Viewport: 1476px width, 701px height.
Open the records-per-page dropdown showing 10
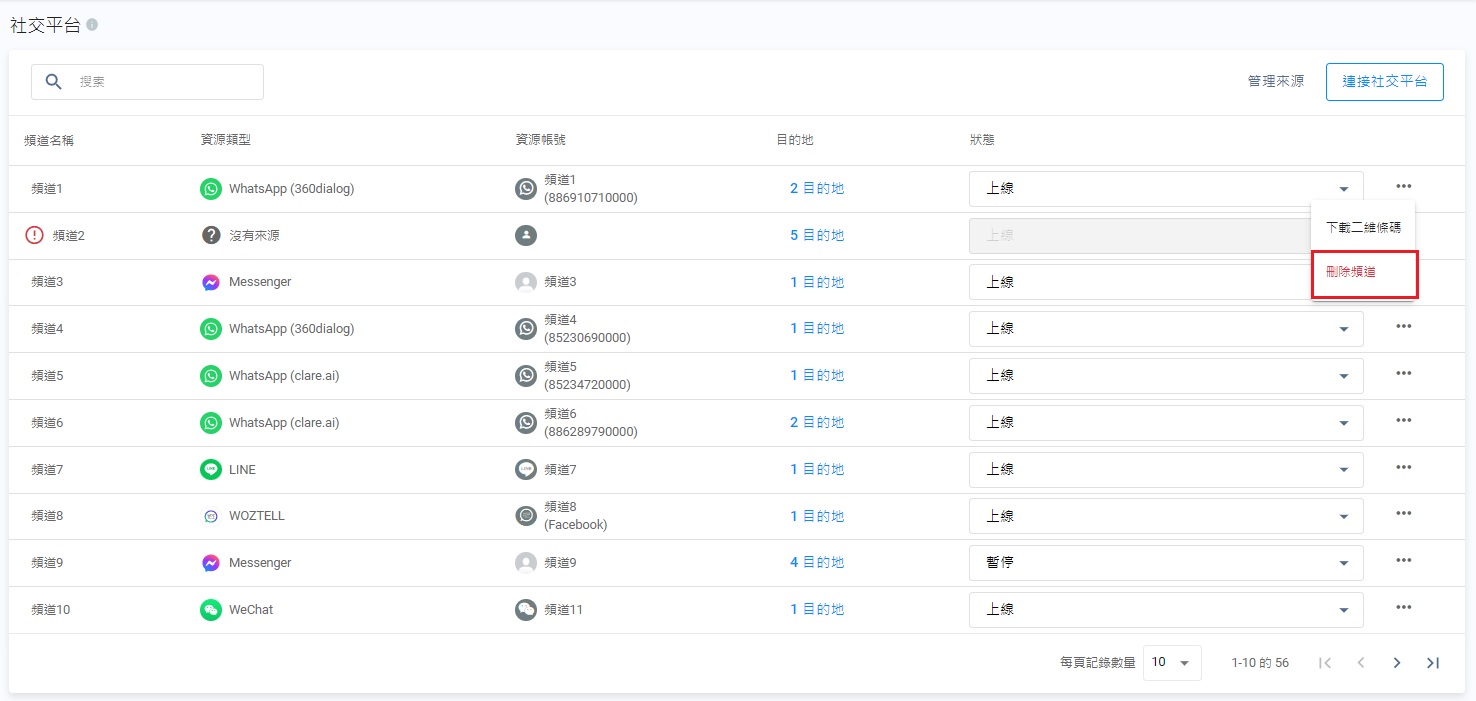(1171, 662)
